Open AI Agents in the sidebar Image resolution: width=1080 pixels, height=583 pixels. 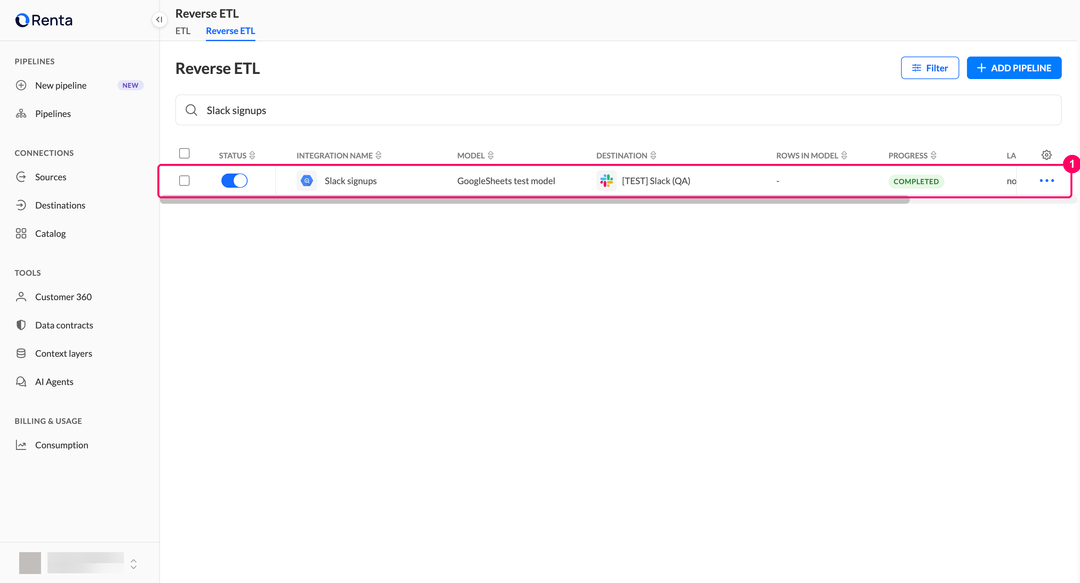click(x=54, y=382)
